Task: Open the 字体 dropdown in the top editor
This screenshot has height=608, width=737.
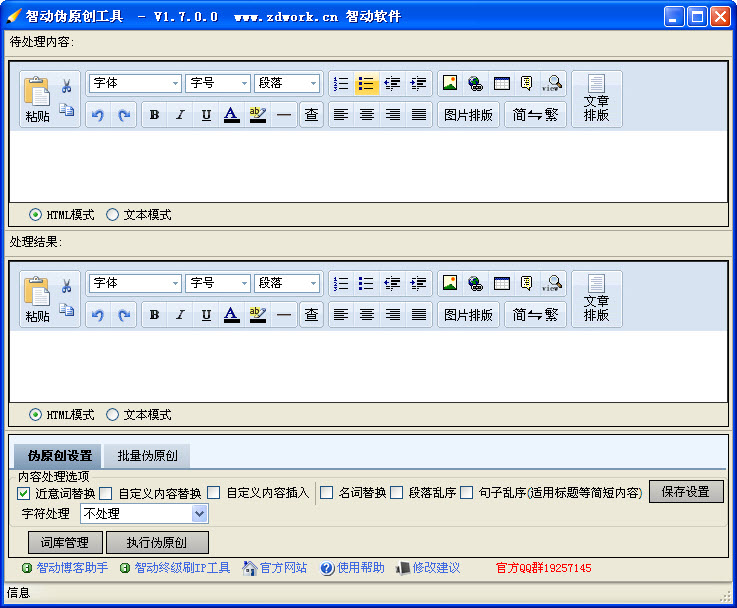Action: [135, 84]
